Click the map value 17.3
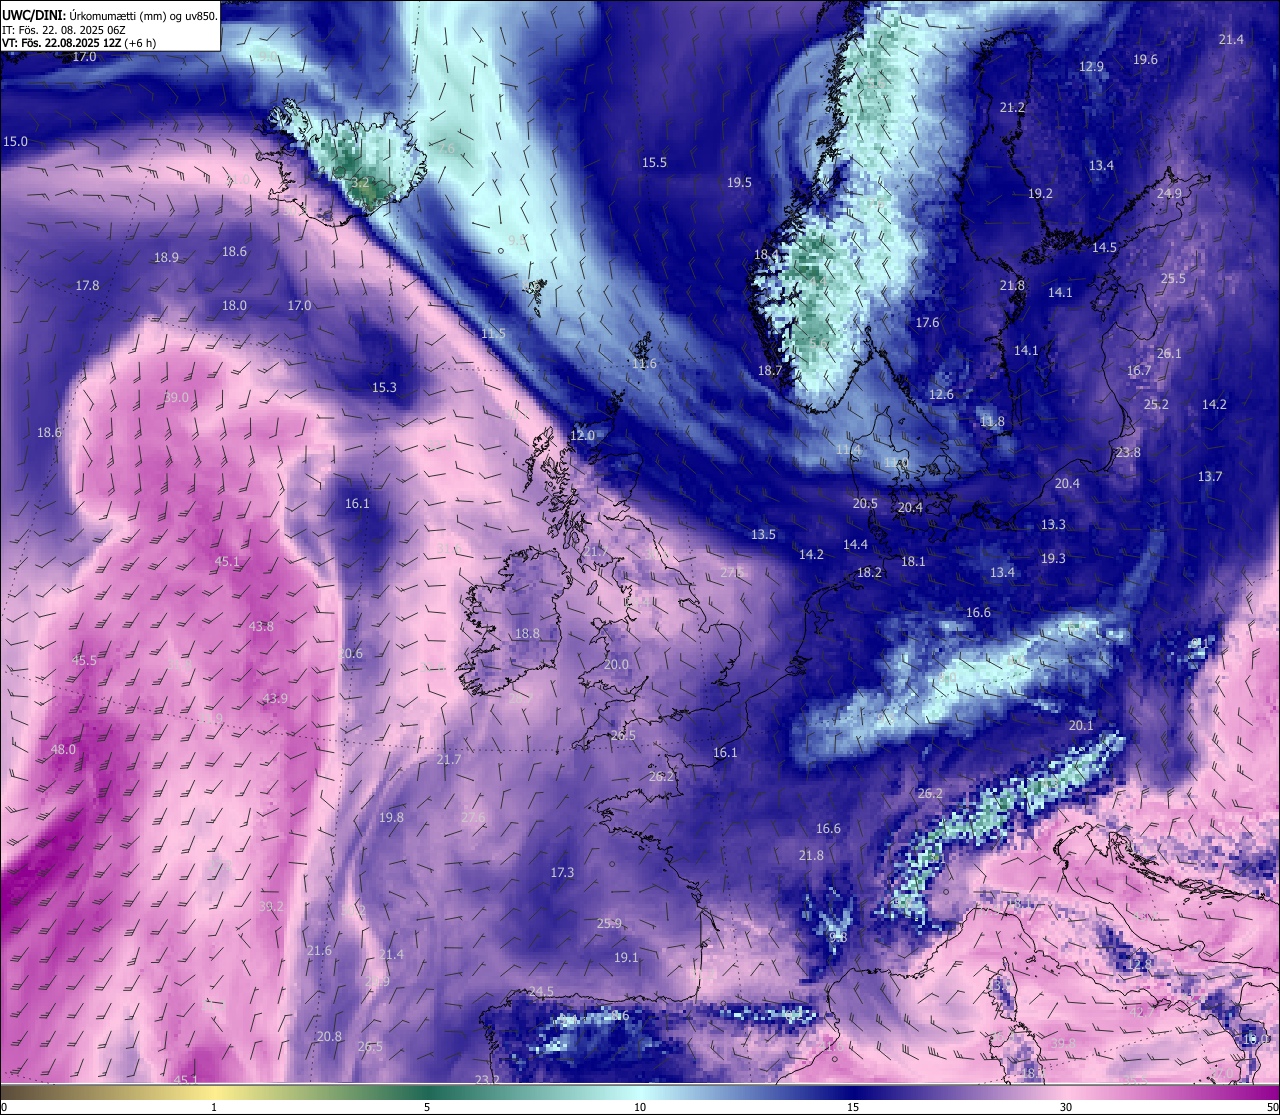Image resolution: width=1280 pixels, height=1115 pixels. pos(562,873)
